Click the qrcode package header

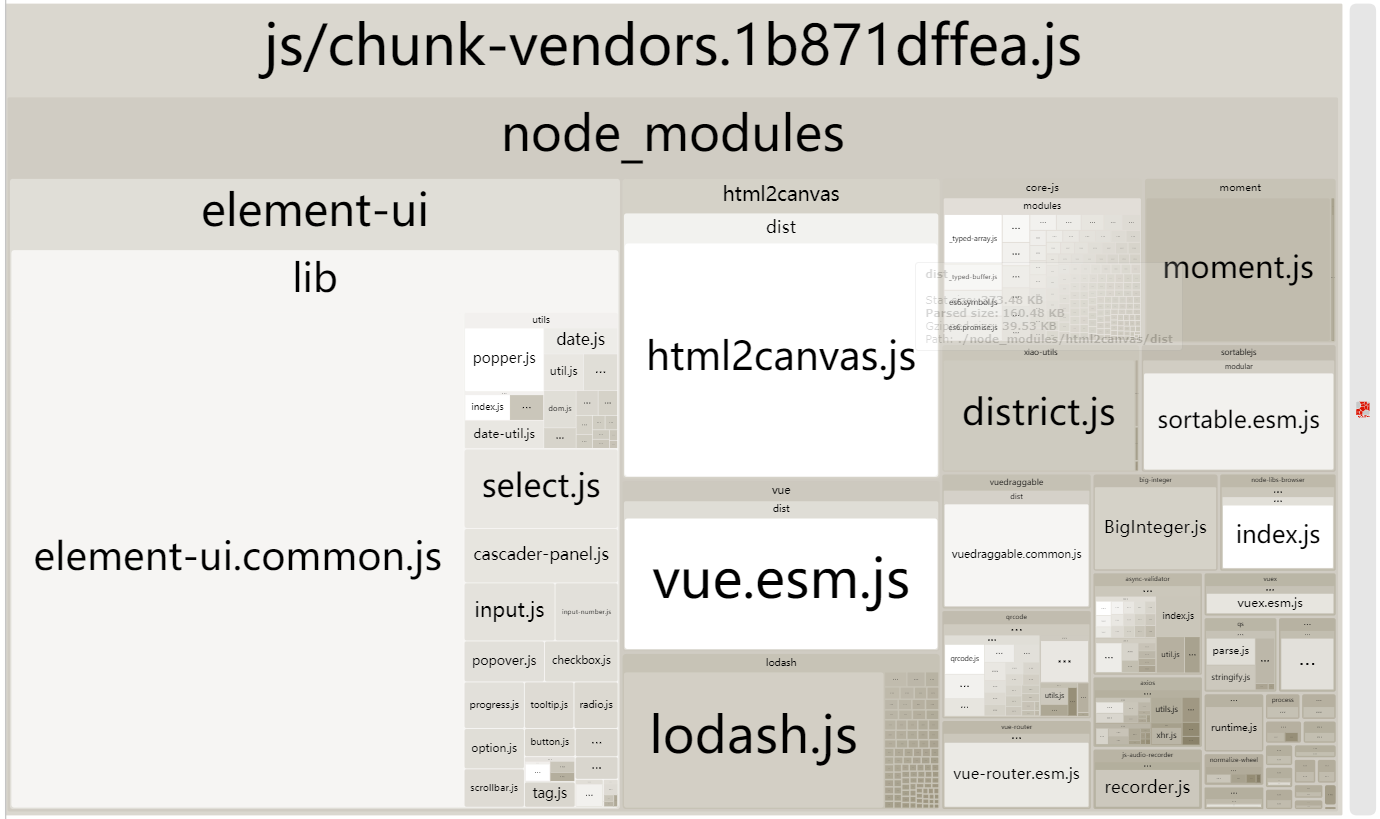pyautogui.click(x=1016, y=618)
